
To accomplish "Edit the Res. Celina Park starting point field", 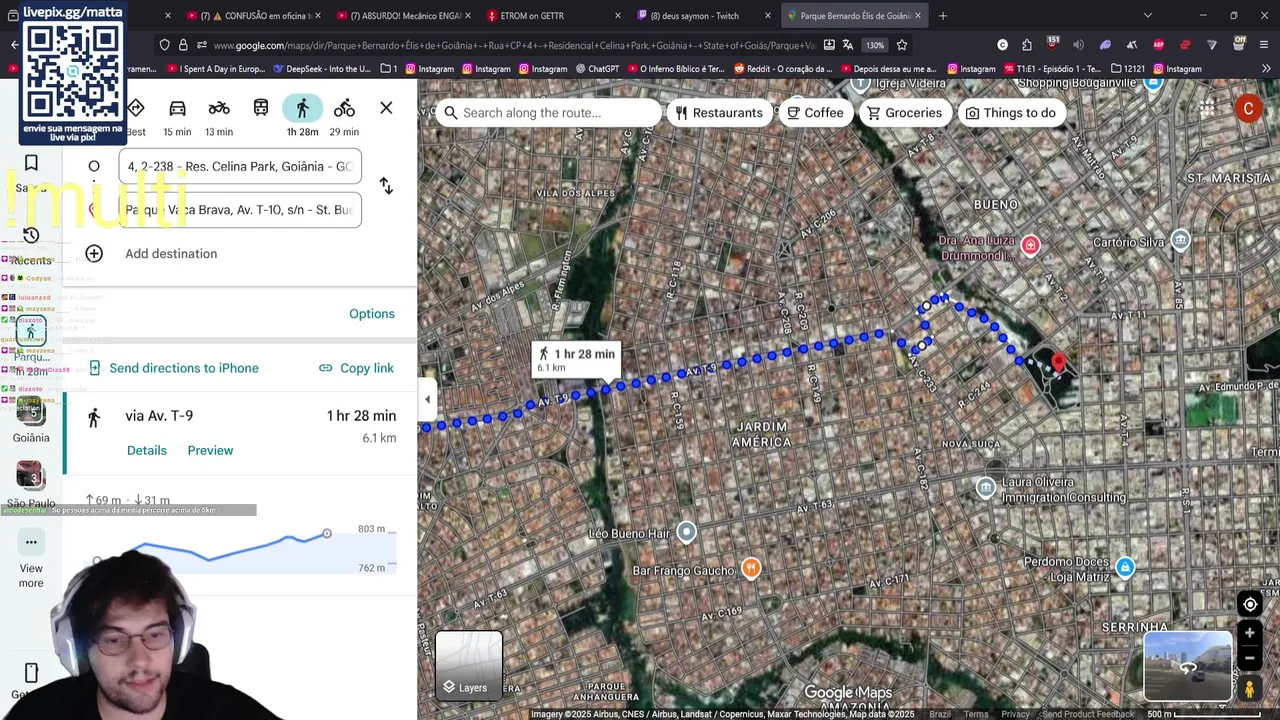I will [x=240, y=166].
